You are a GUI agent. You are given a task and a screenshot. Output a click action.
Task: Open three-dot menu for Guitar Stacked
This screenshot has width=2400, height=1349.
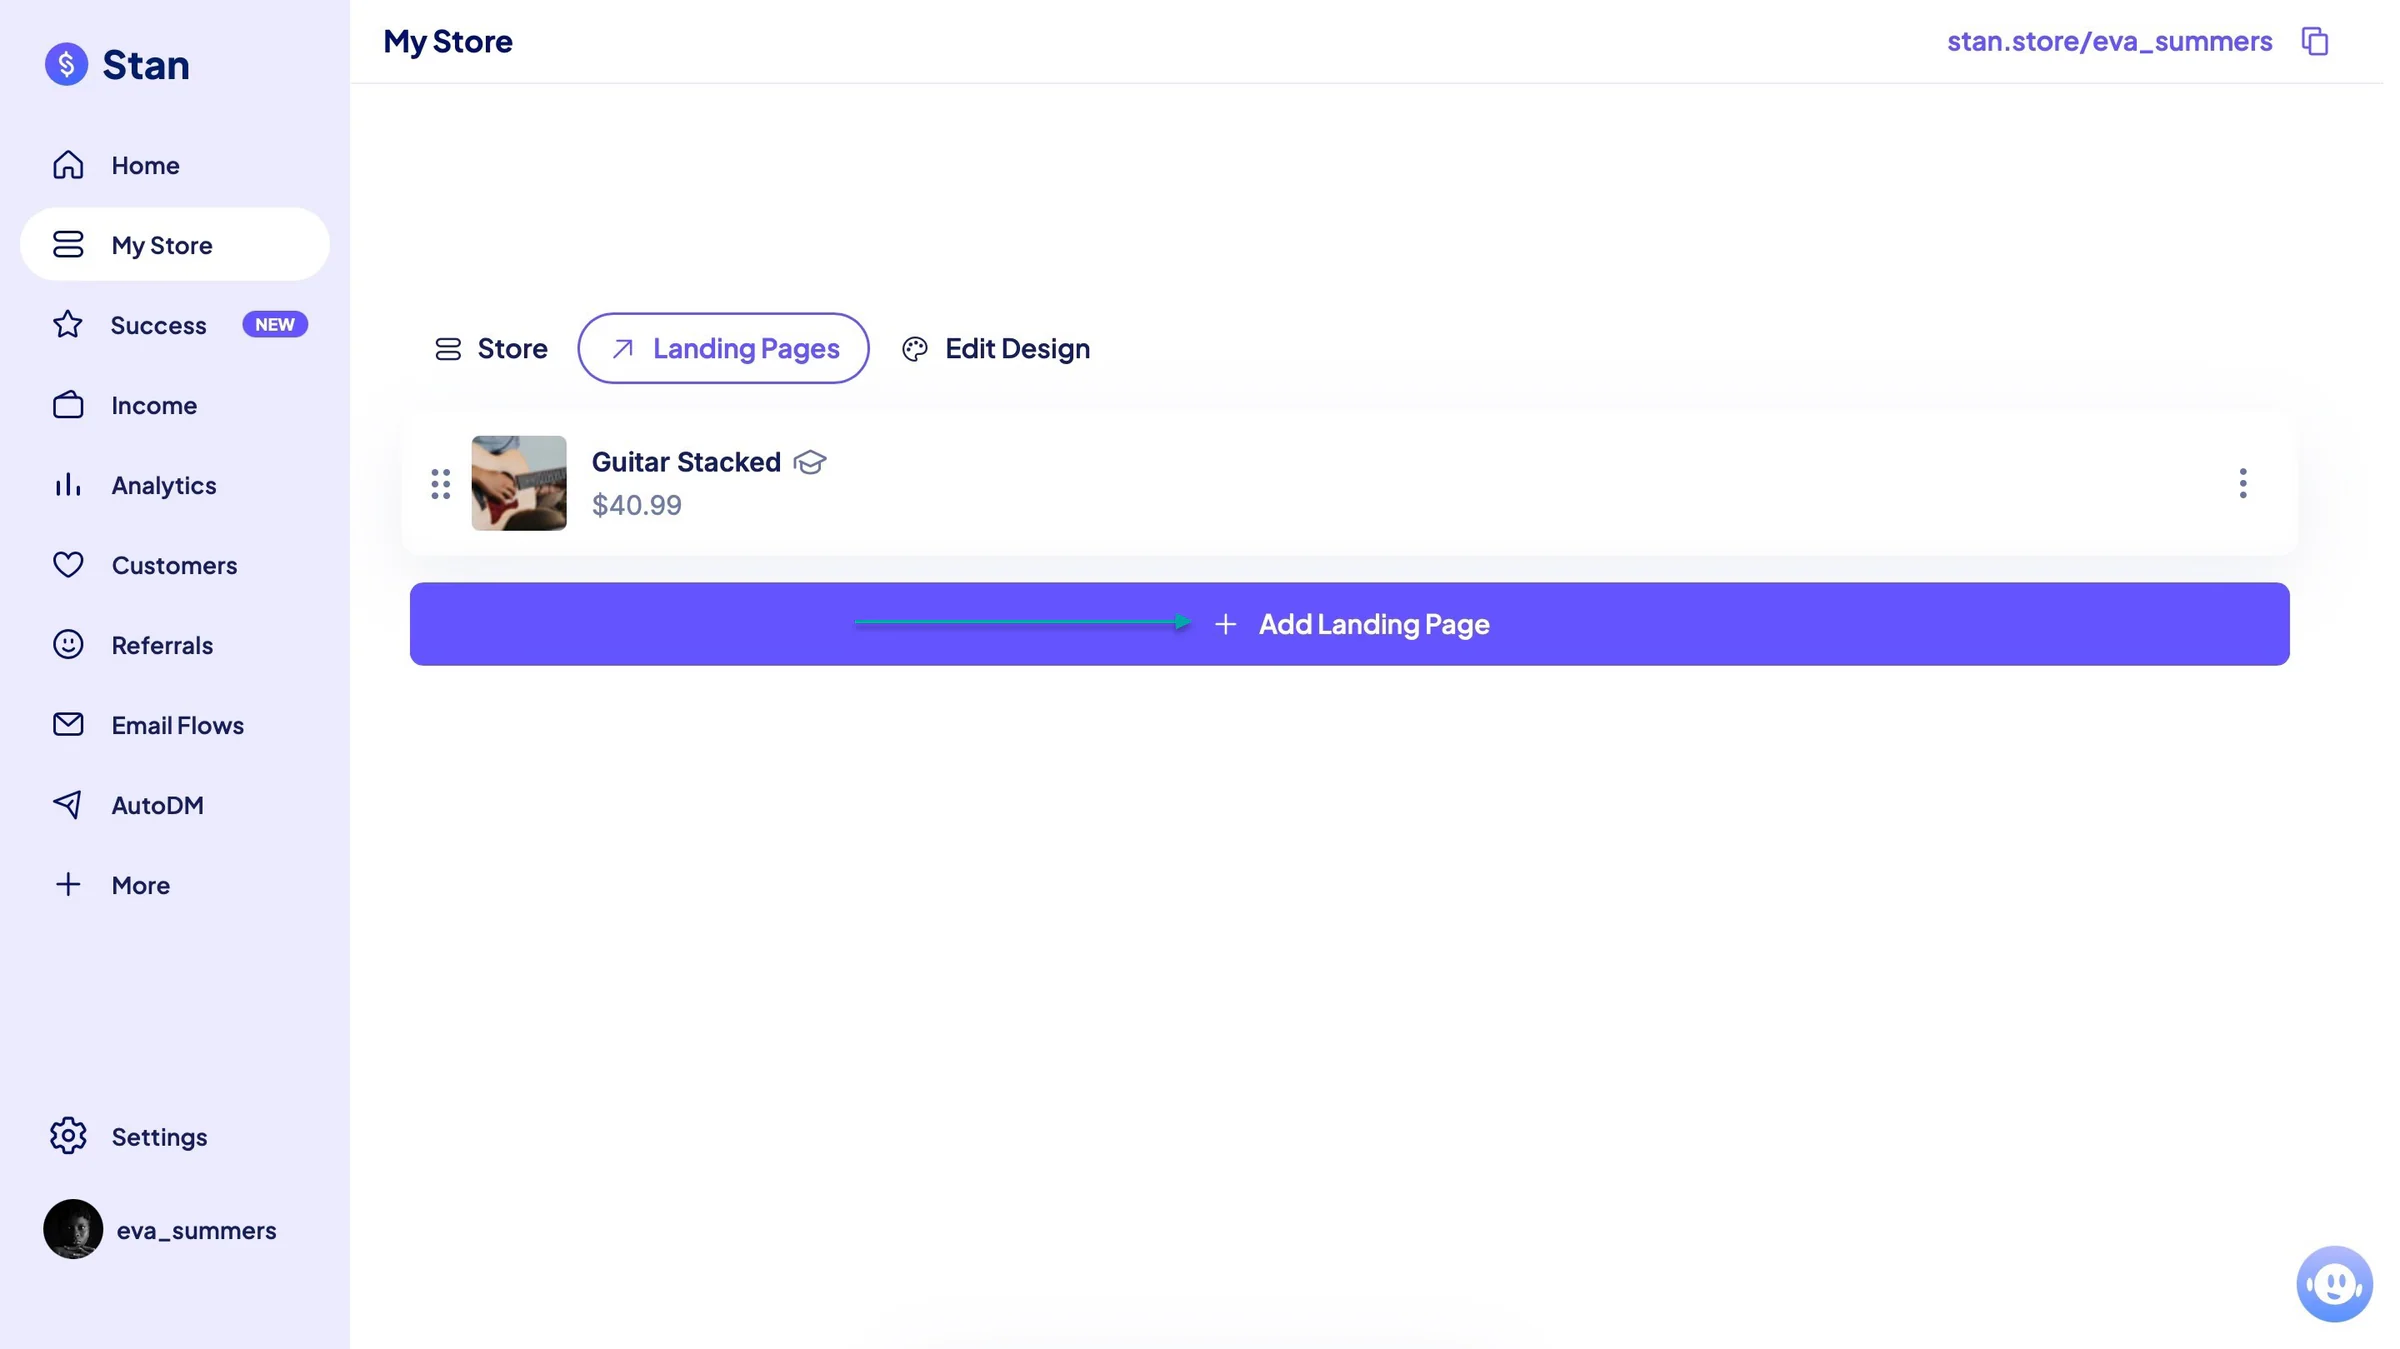pyautogui.click(x=2243, y=483)
